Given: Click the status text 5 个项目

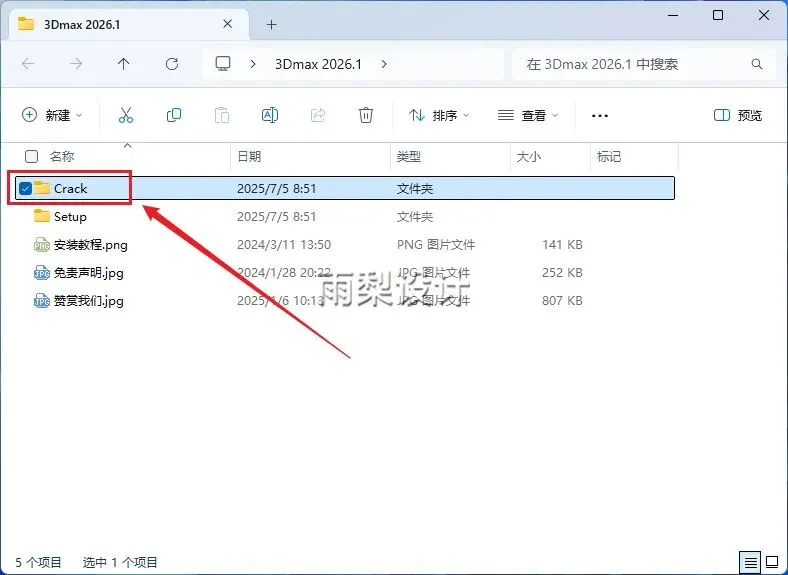Looking at the screenshot, I should 38,562.
